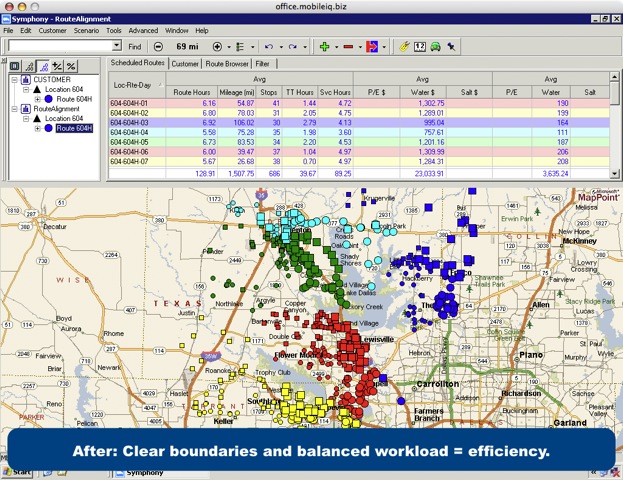Click the green plus add icon
Screen dimensions: 623x480
[323, 46]
